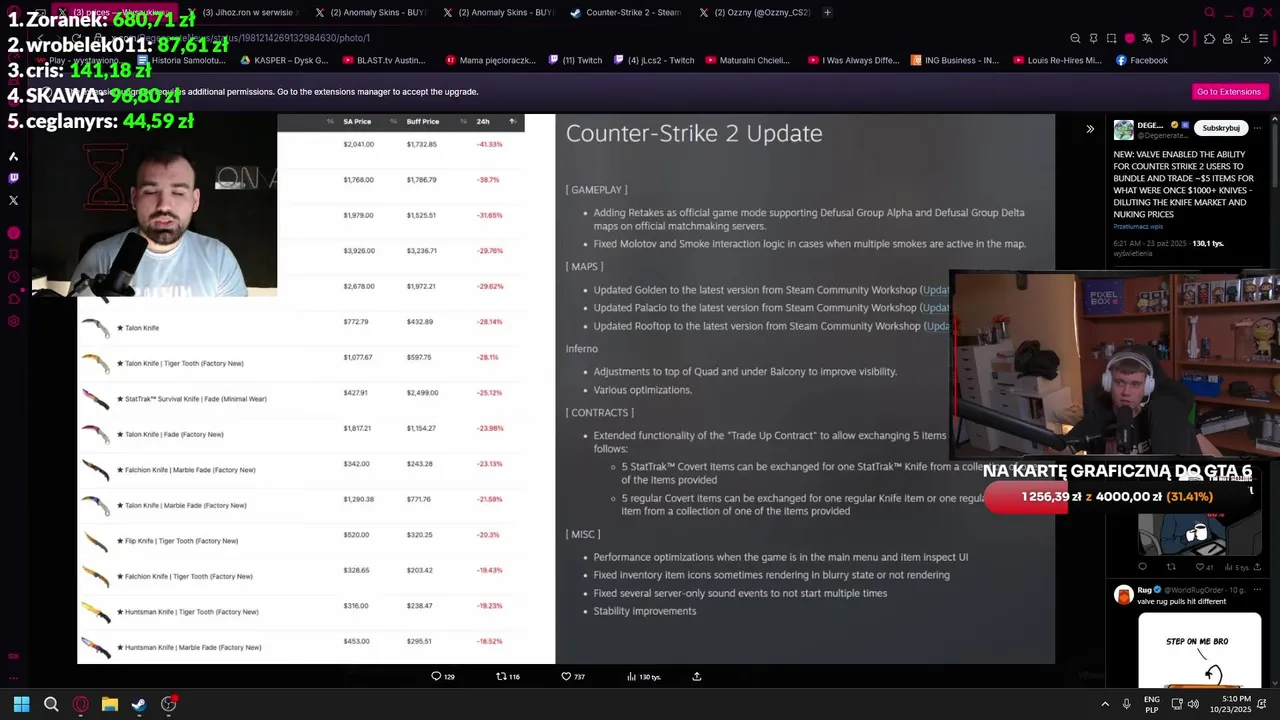Screen dimensions: 1280x720
Task: Open the jLcs2 - Twitch bookmark
Action: tap(654, 60)
